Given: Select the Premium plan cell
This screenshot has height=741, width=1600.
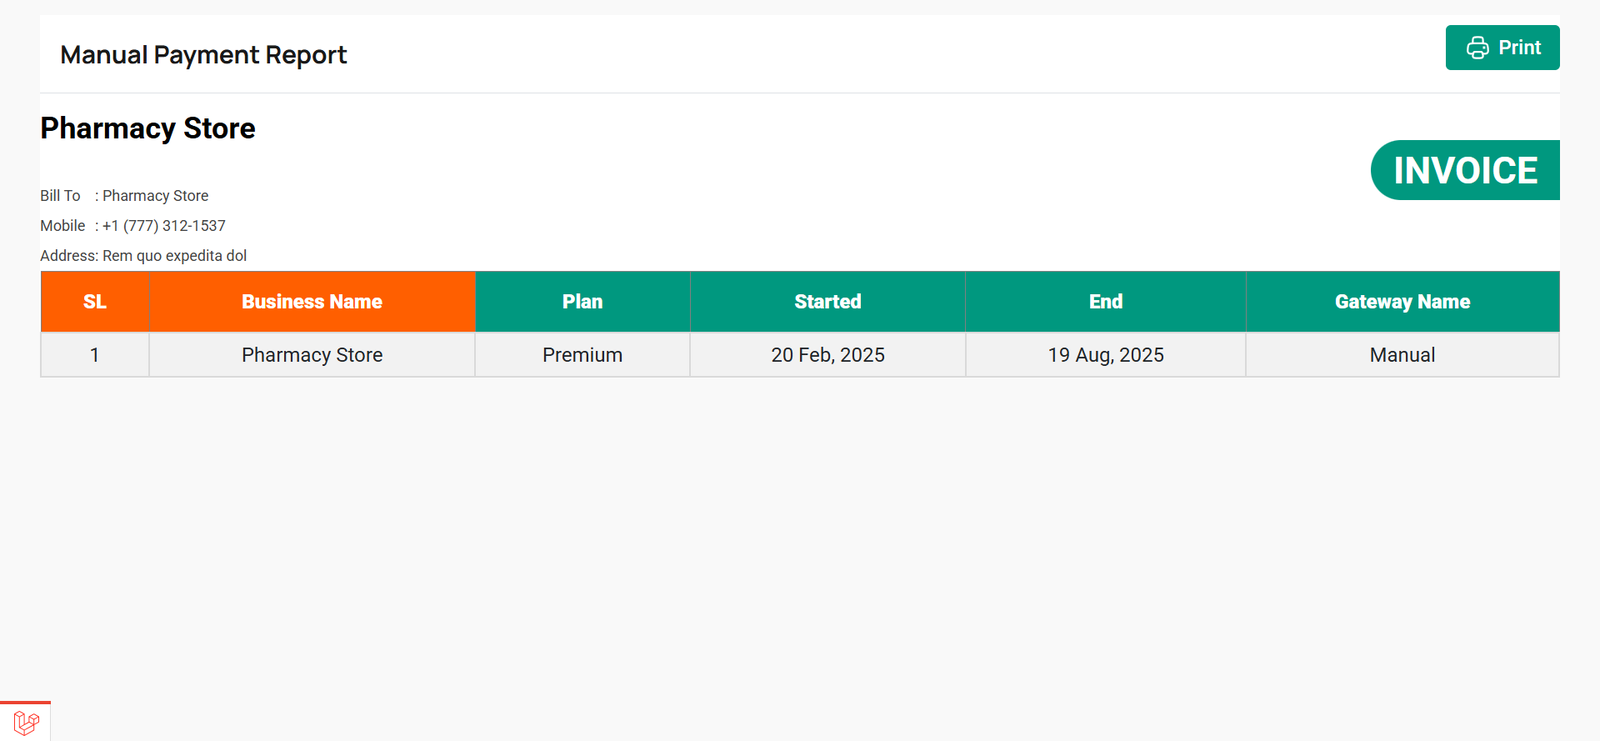Looking at the screenshot, I should click(582, 355).
